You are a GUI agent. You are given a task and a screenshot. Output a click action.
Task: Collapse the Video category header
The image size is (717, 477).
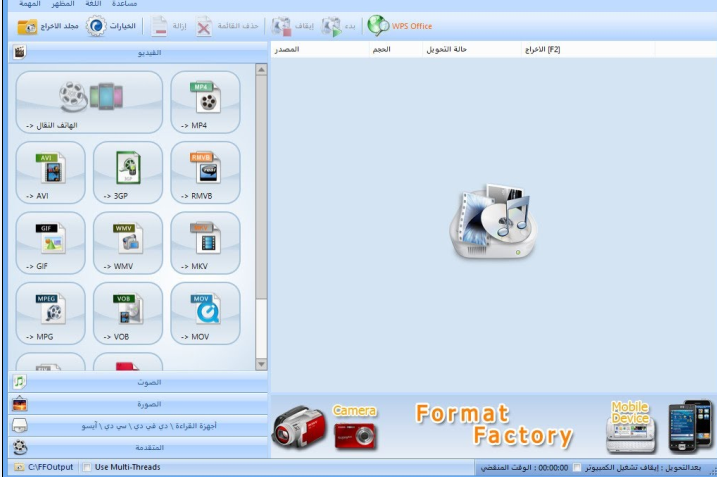tap(138, 53)
